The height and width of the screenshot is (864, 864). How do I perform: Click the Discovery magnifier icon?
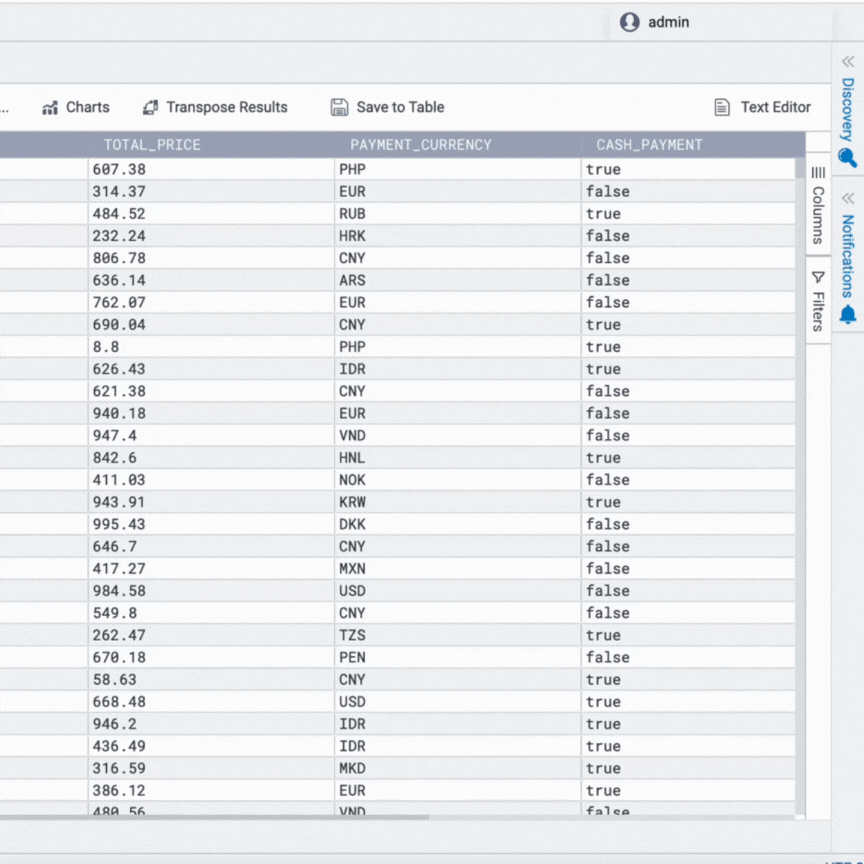[x=847, y=158]
